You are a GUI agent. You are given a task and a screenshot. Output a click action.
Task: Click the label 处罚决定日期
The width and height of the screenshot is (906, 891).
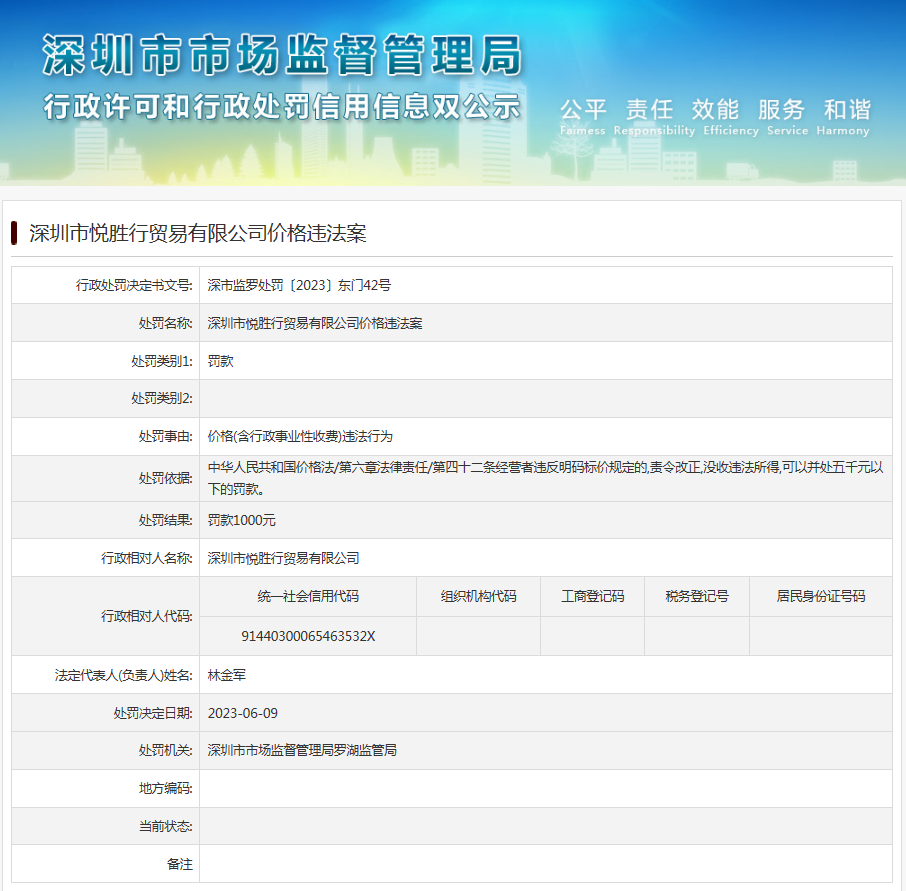click(153, 713)
